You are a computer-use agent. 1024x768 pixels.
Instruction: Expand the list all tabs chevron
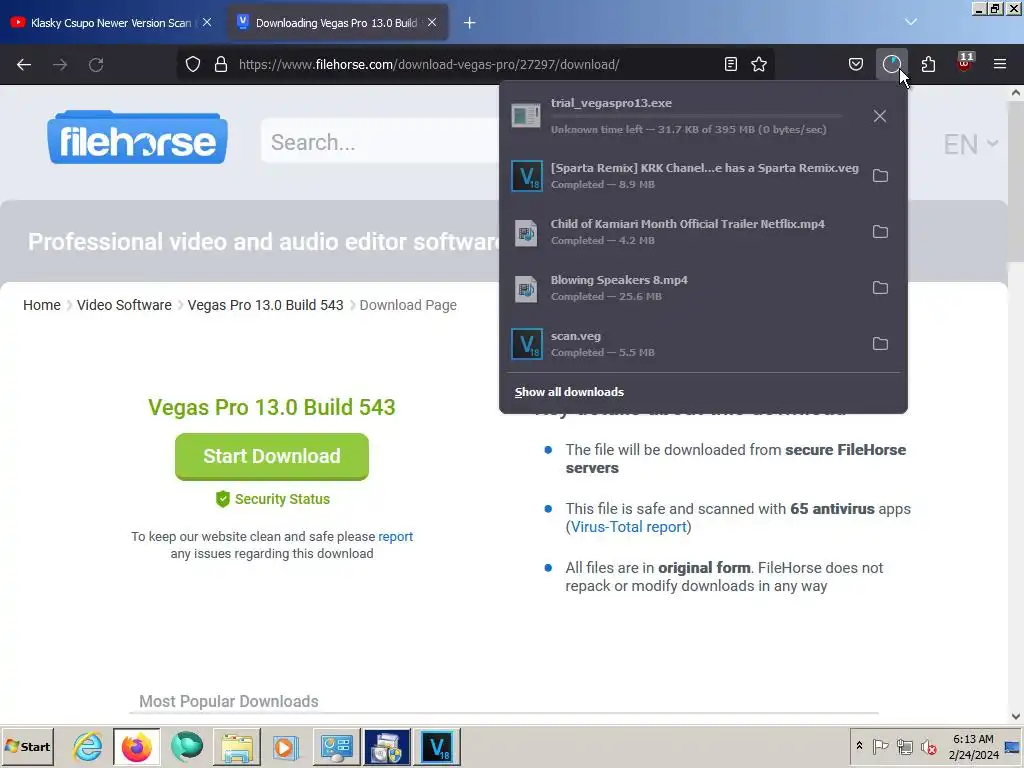(x=910, y=22)
